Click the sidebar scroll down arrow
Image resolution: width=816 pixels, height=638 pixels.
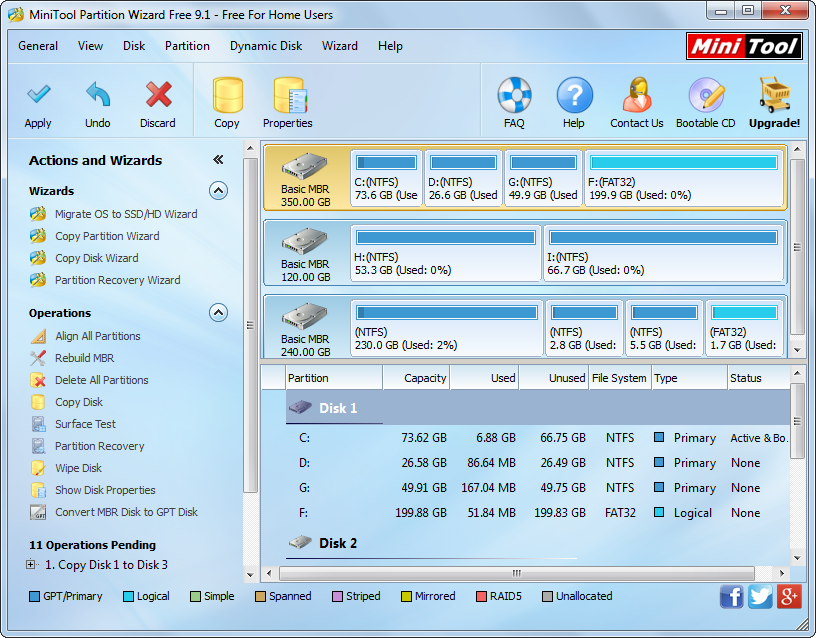[x=250, y=575]
